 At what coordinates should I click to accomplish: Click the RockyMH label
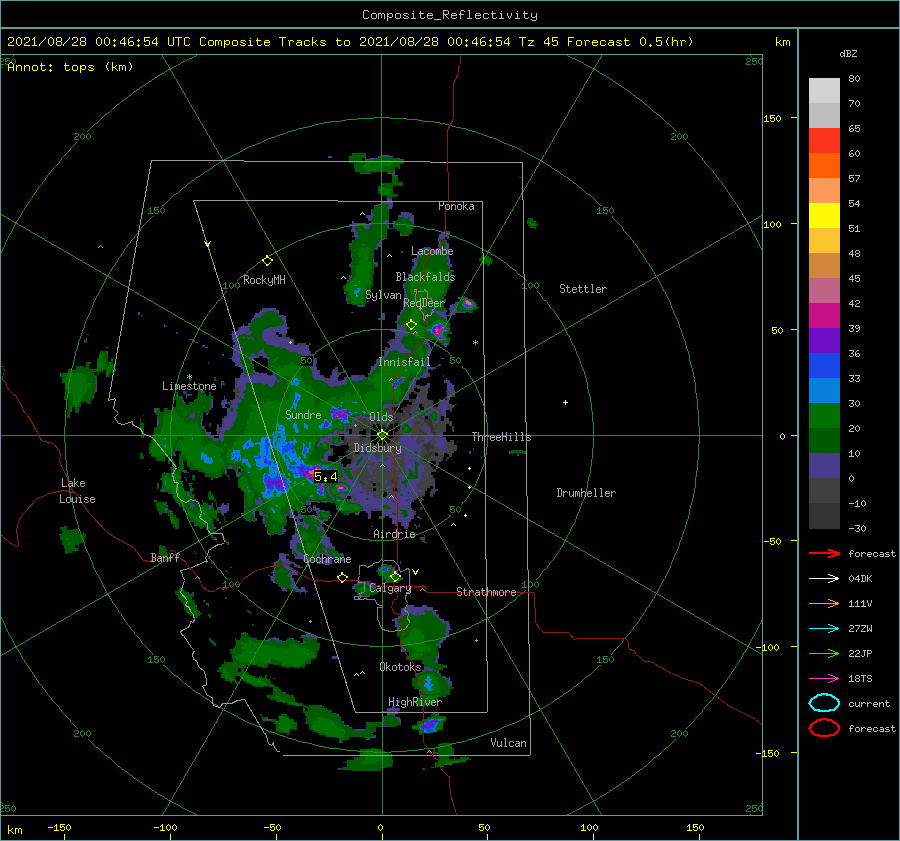click(264, 280)
